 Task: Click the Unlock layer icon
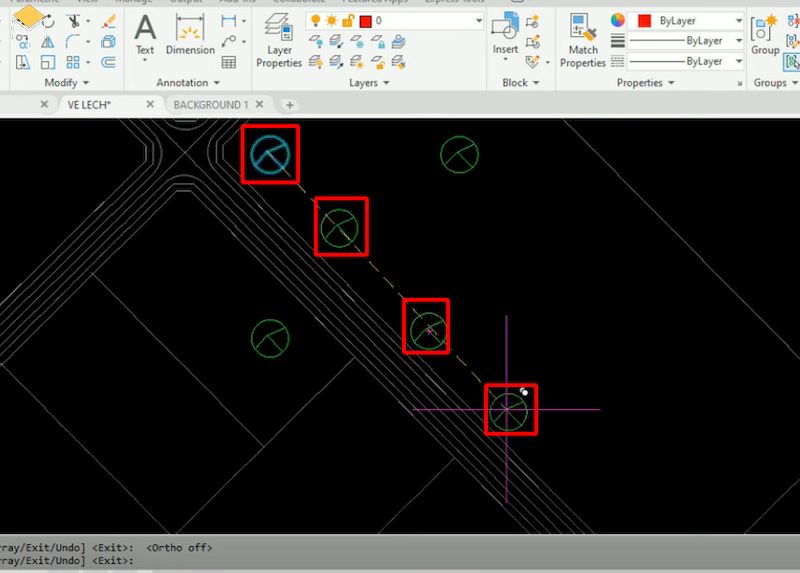(x=378, y=62)
